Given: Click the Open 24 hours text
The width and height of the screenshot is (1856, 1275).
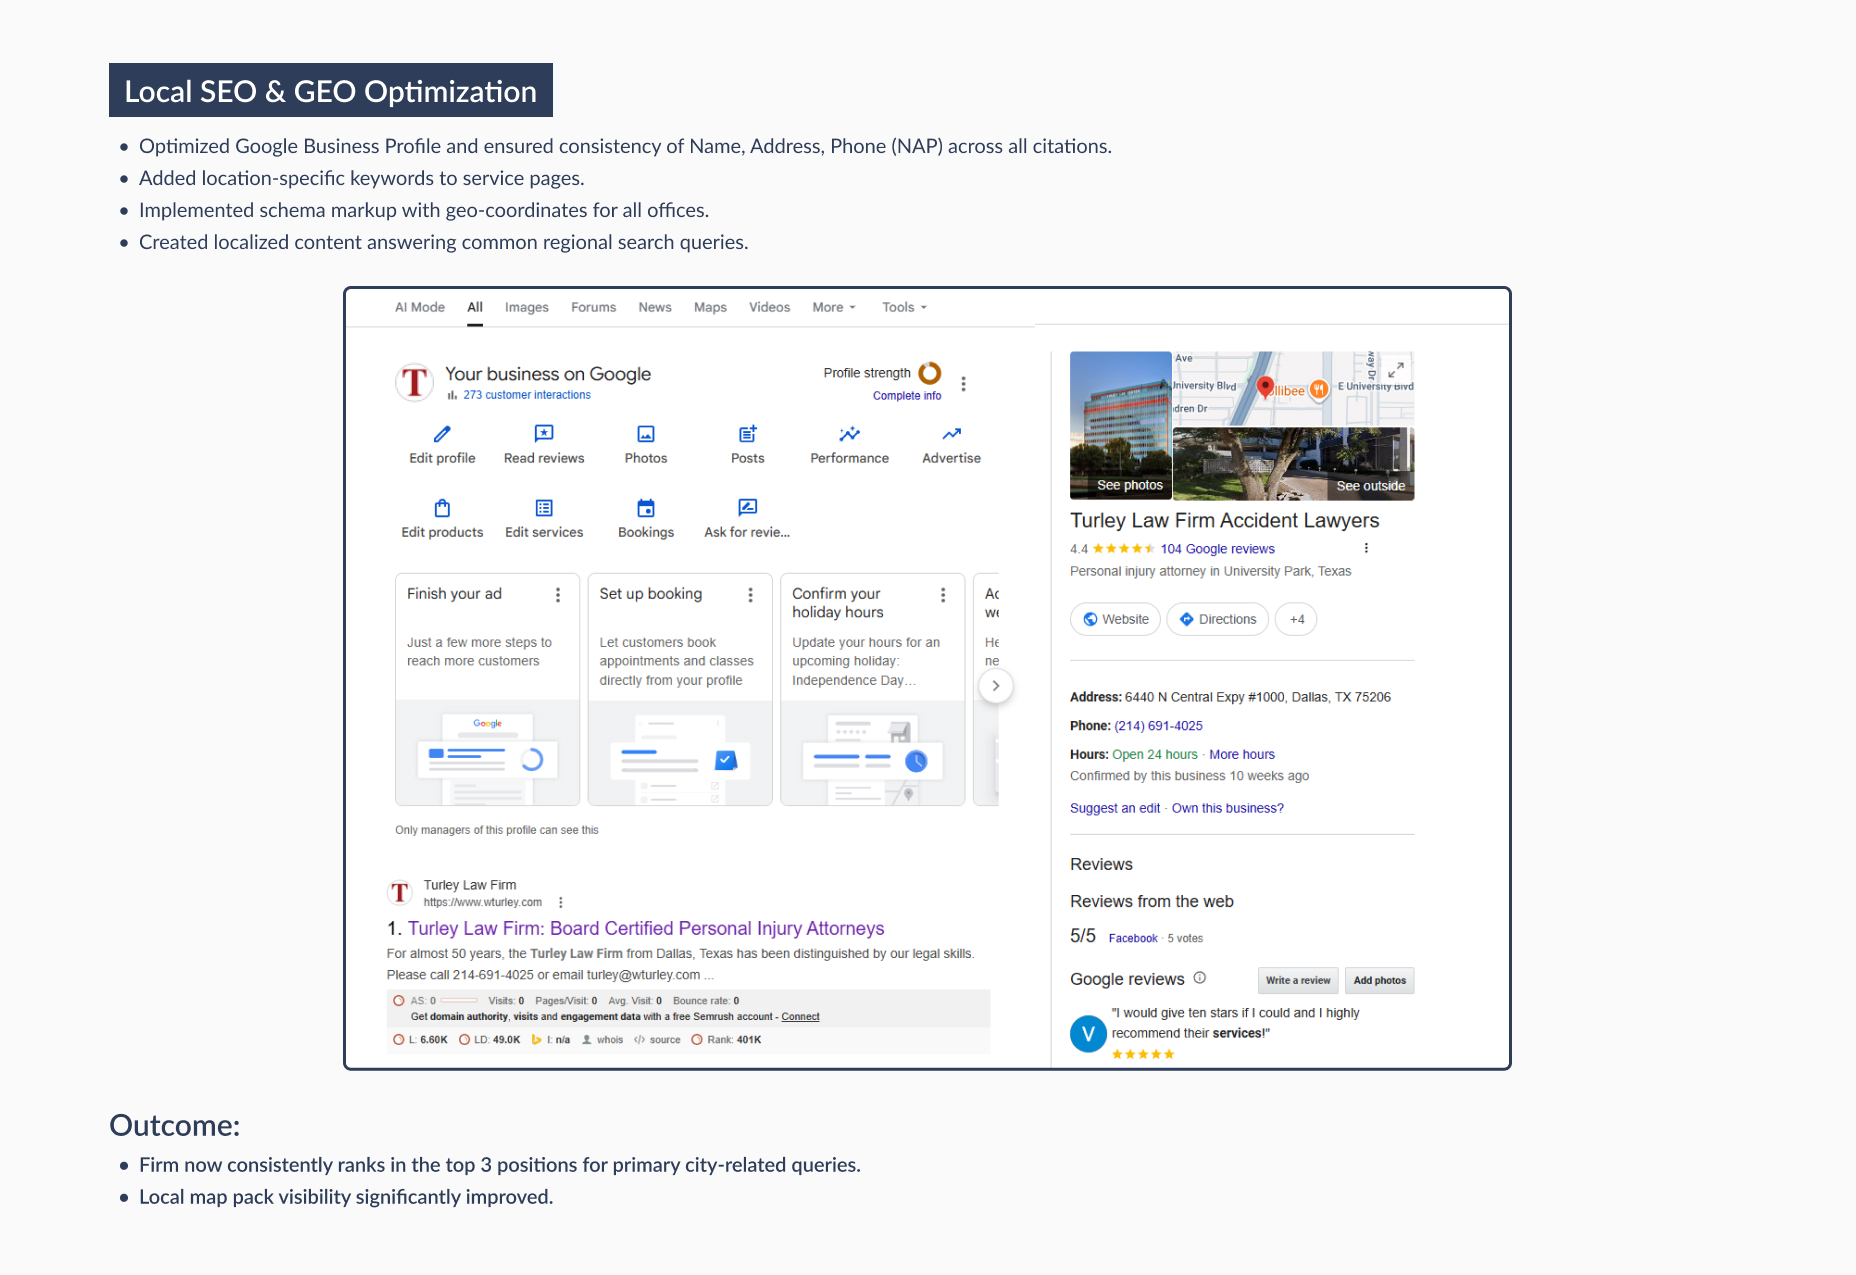Looking at the screenshot, I should [1155, 755].
